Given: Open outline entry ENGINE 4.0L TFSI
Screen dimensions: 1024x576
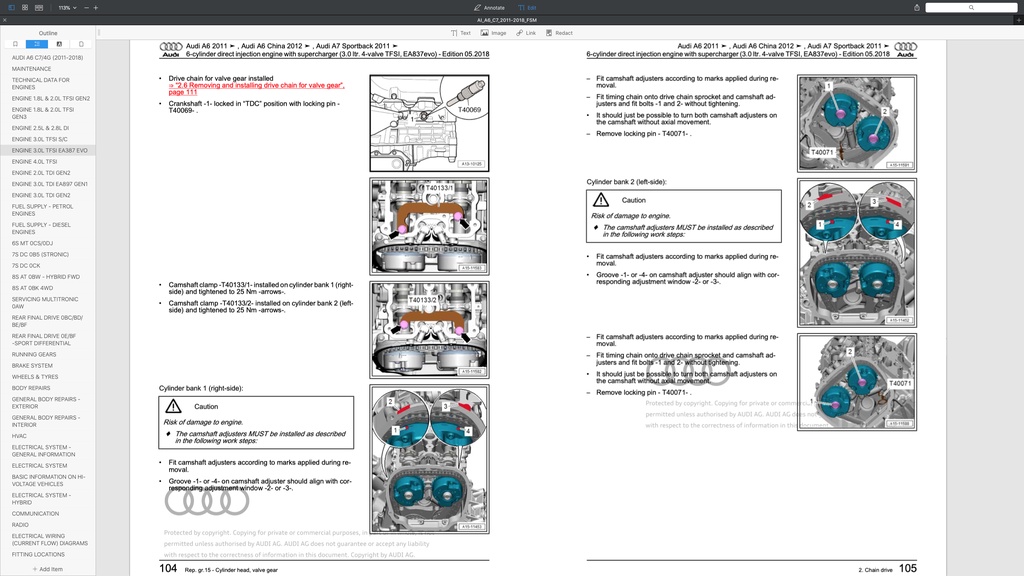Looking at the screenshot, I should [34, 161].
